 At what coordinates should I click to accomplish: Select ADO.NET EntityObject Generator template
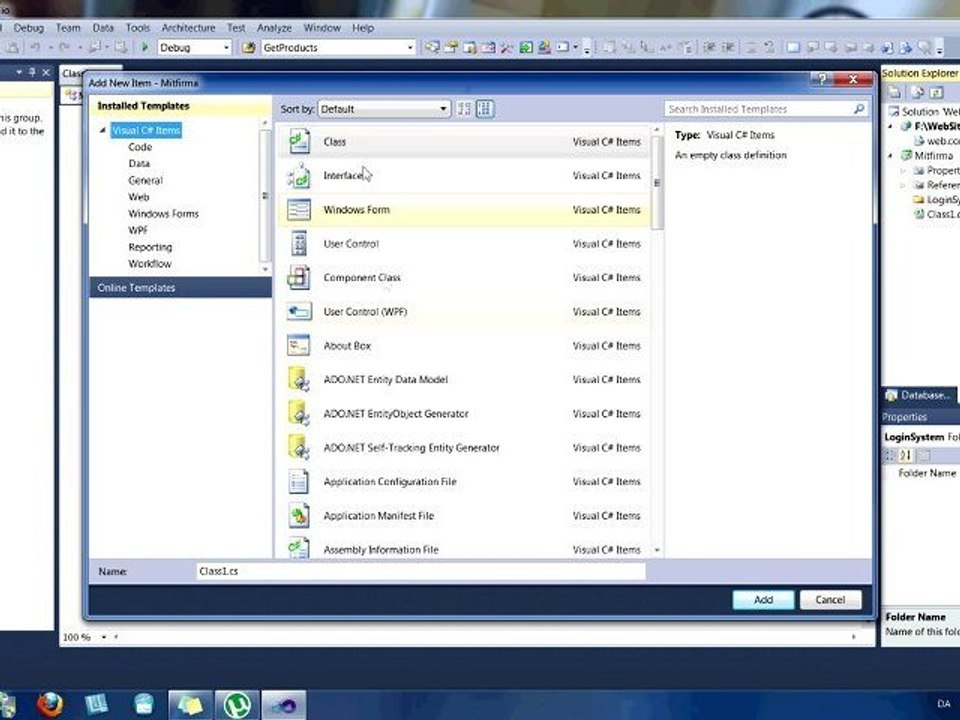(x=464, y=414)
